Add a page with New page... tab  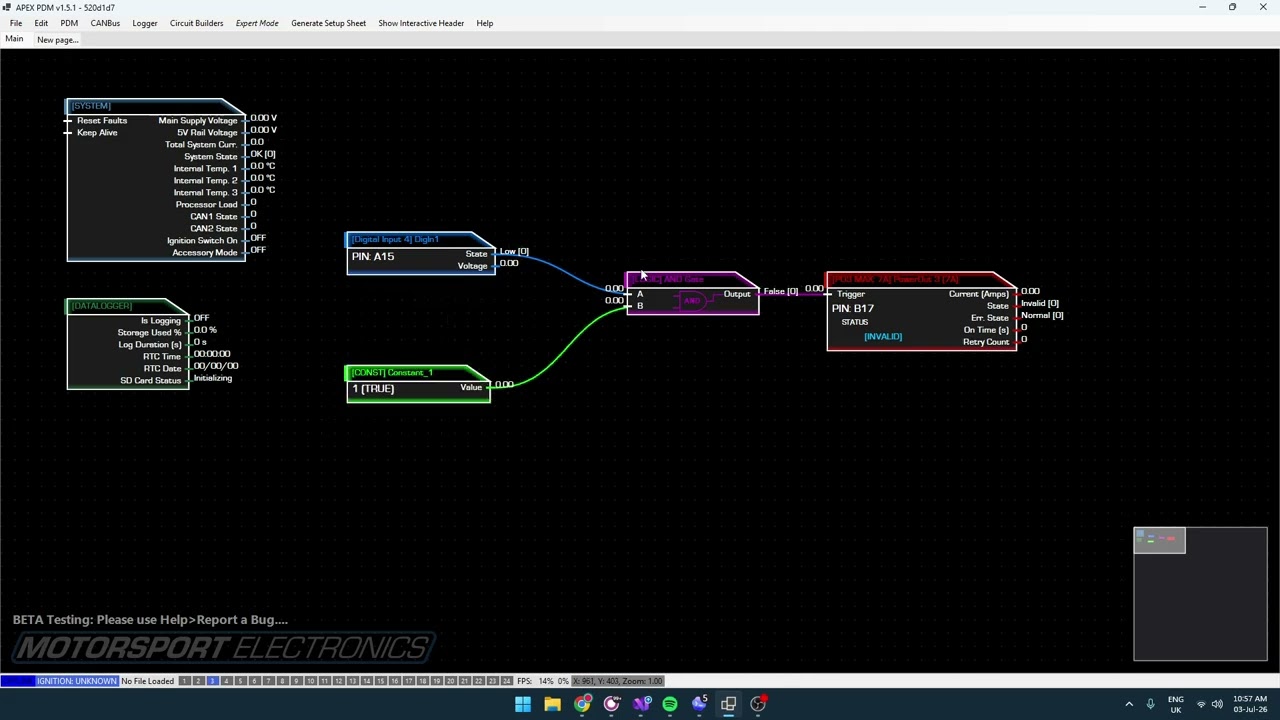click(57, 40)
